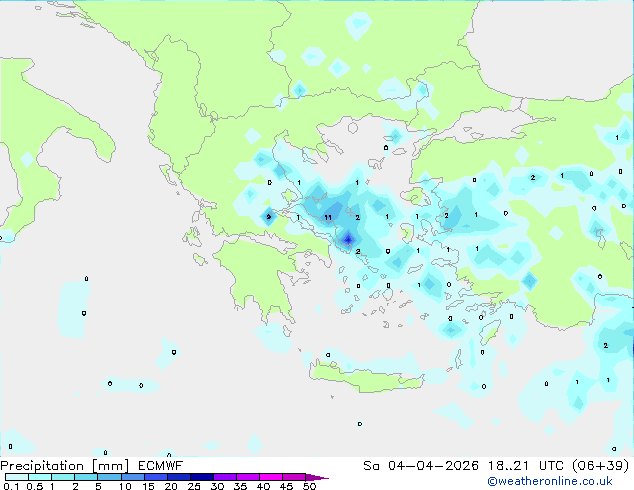Click the '18..21 UTC' time range text

(525, 466)
